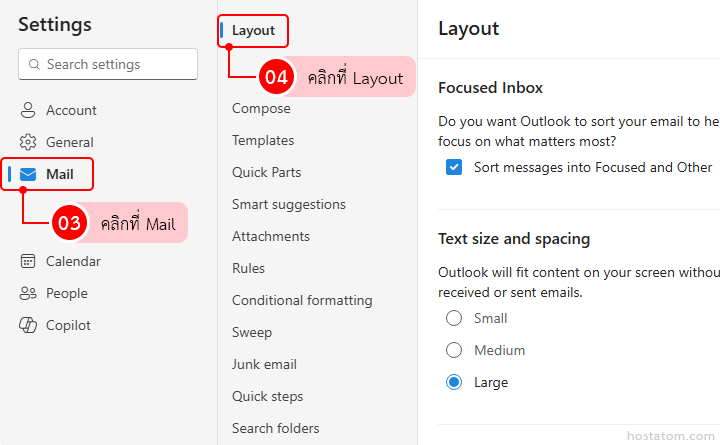Viewport: 720px width, 445px height.
Task: Click the Copilot icon in sidebar
Action: point(28,325)
